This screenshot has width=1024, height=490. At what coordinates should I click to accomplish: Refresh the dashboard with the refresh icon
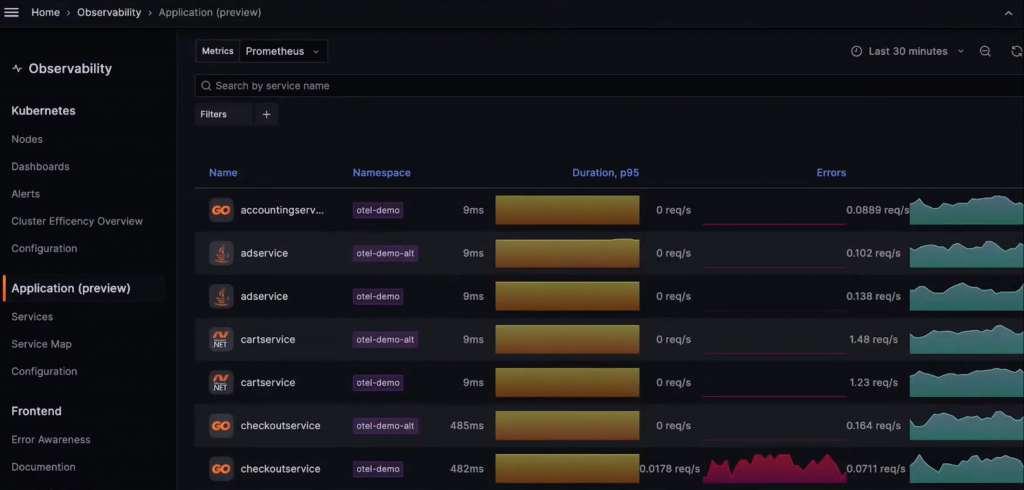coord(1017,51)
